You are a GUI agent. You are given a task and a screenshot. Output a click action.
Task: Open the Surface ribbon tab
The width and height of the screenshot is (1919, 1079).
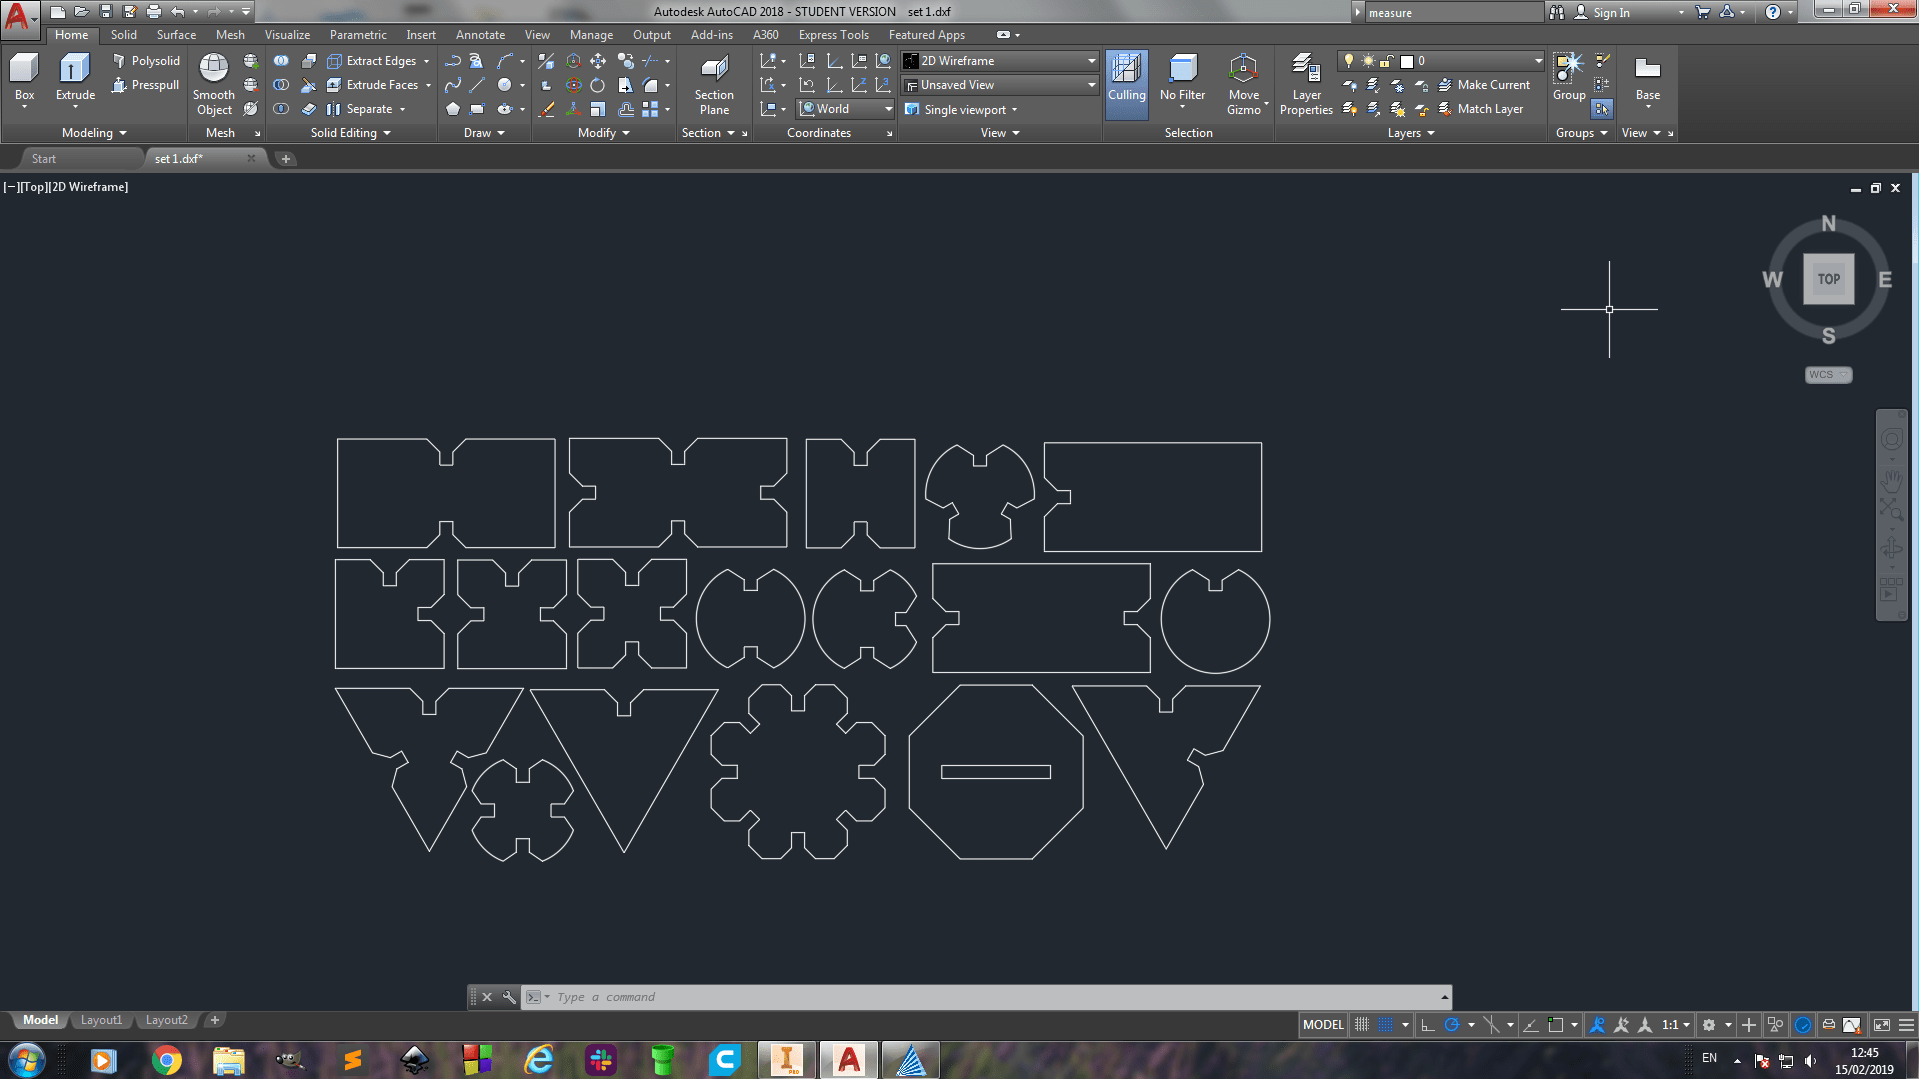click(176, 35)
